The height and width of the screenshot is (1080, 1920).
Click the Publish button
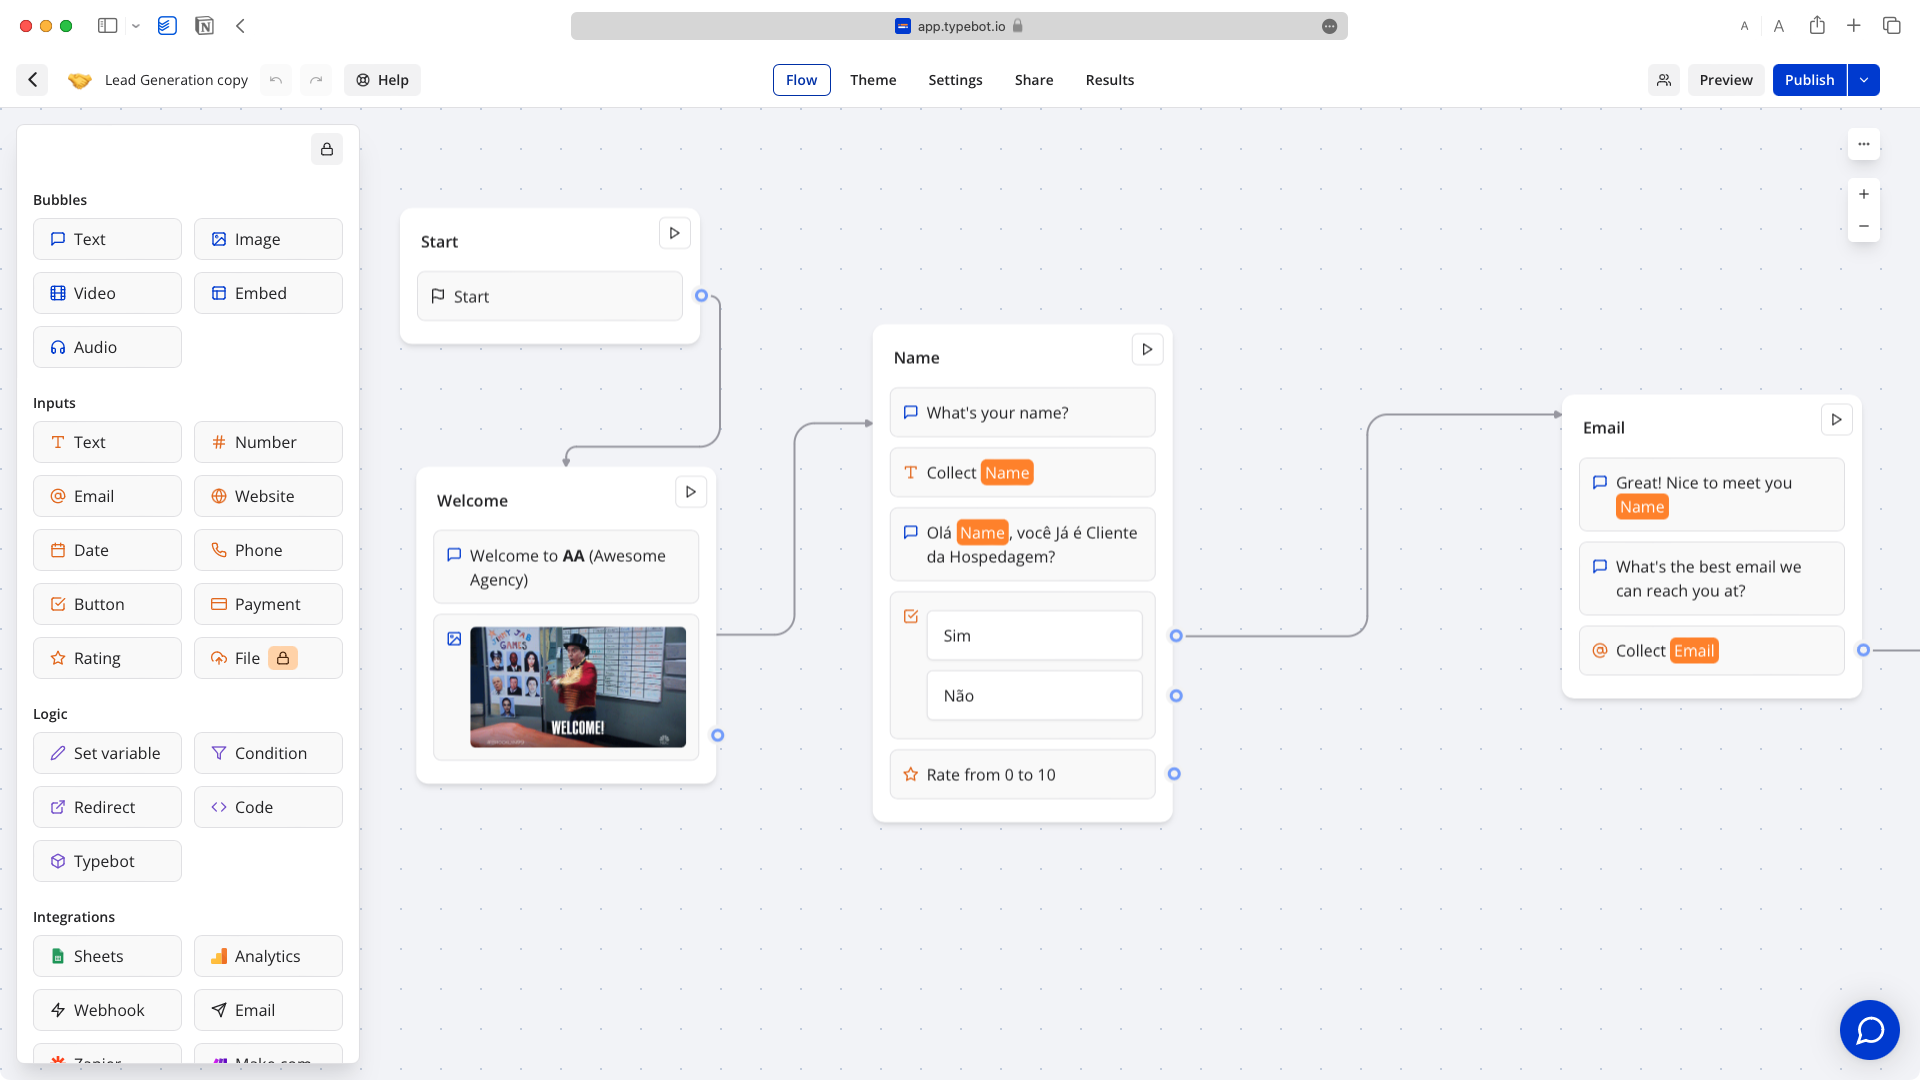[x=1809, y=79]
